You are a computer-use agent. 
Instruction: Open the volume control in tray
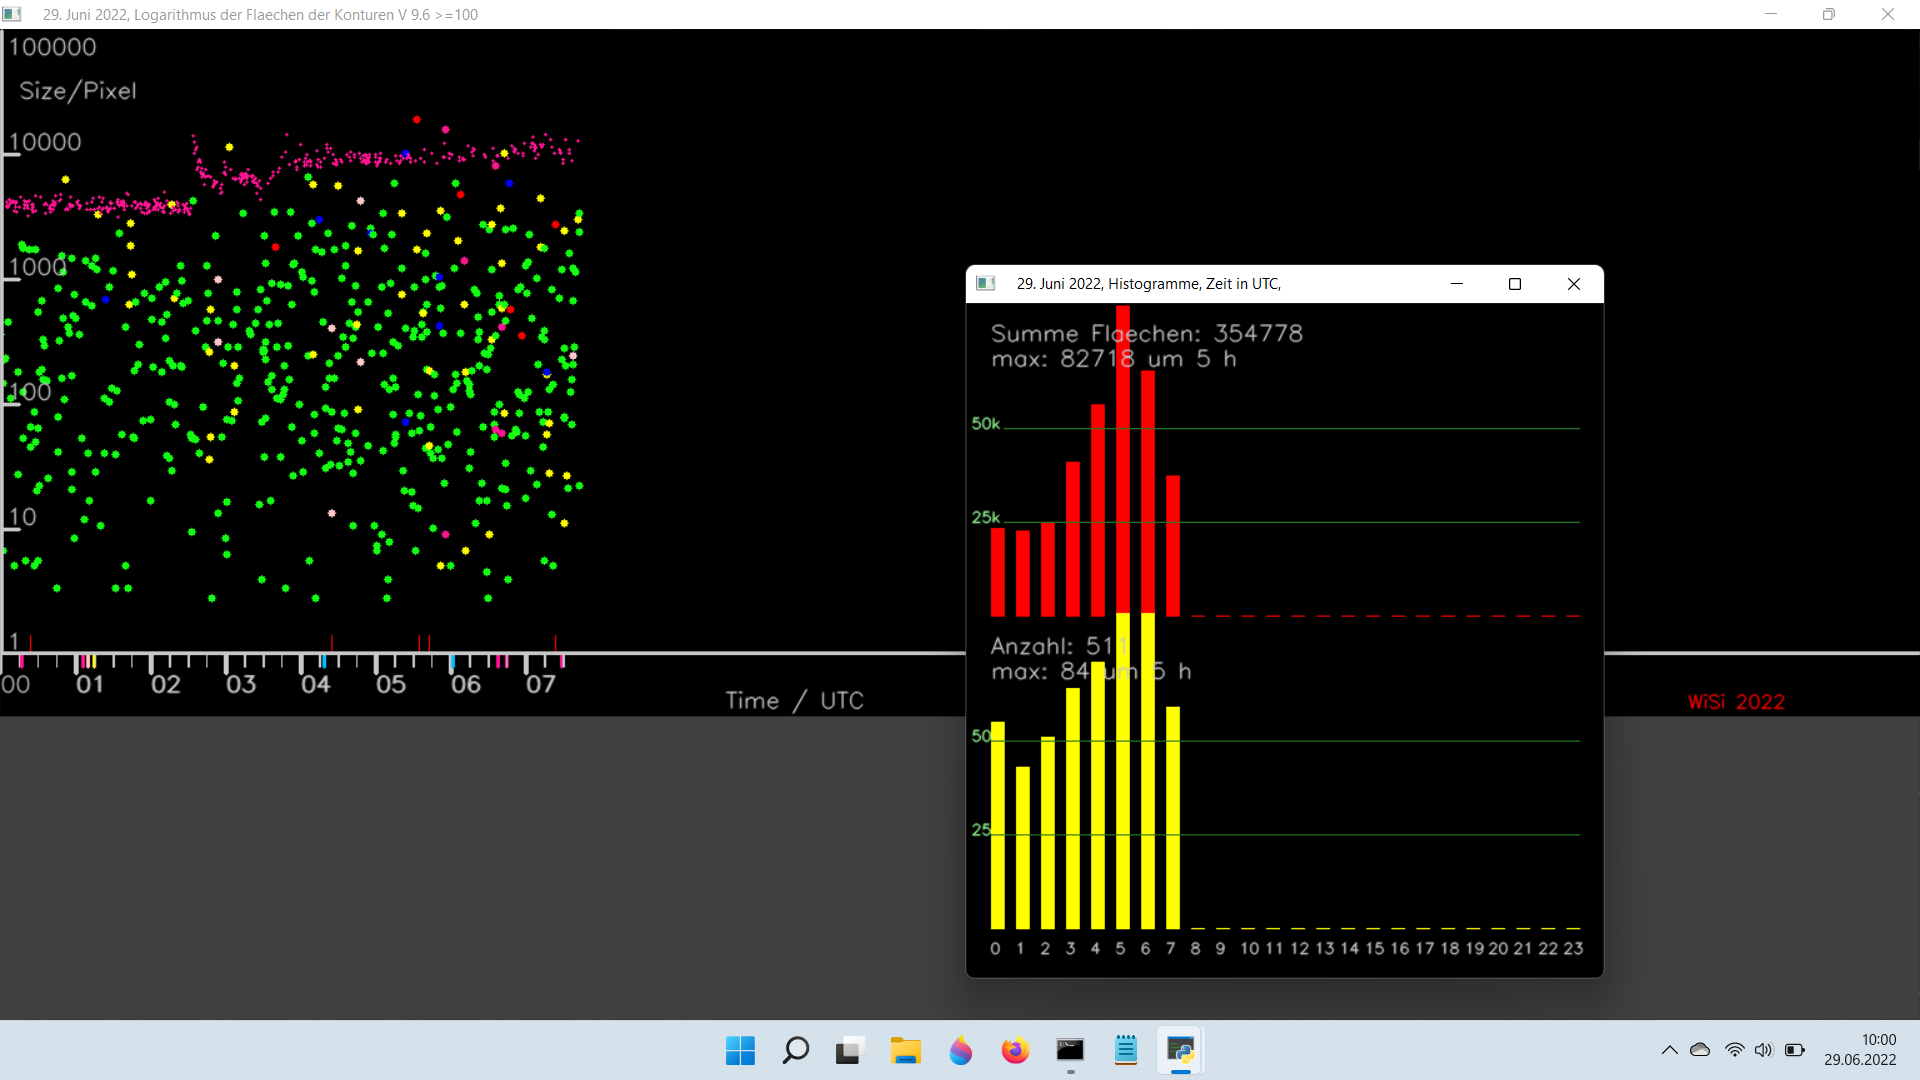(x=1764, y=1050)
